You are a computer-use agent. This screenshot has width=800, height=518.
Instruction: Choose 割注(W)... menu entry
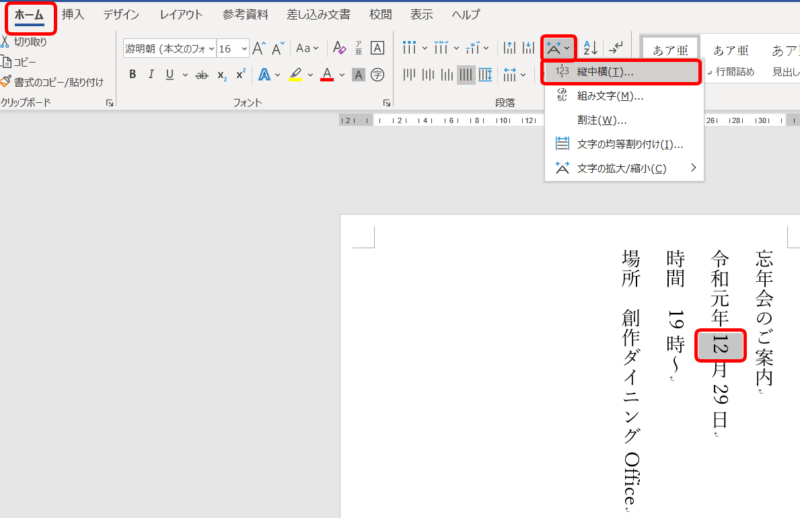click(x=624, y=120)
